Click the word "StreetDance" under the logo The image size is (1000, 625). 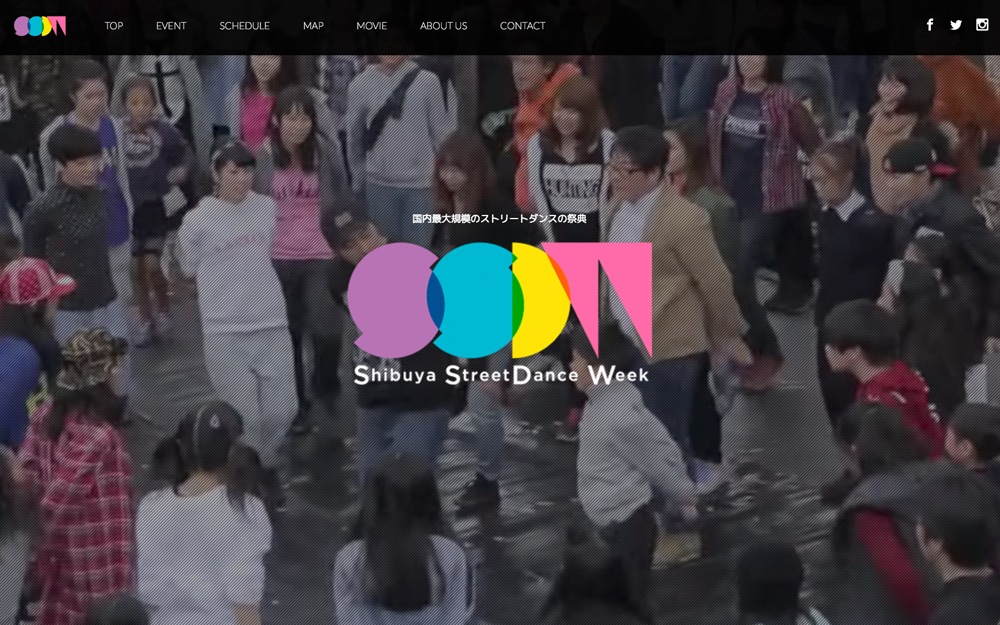[x=511, y=376]
